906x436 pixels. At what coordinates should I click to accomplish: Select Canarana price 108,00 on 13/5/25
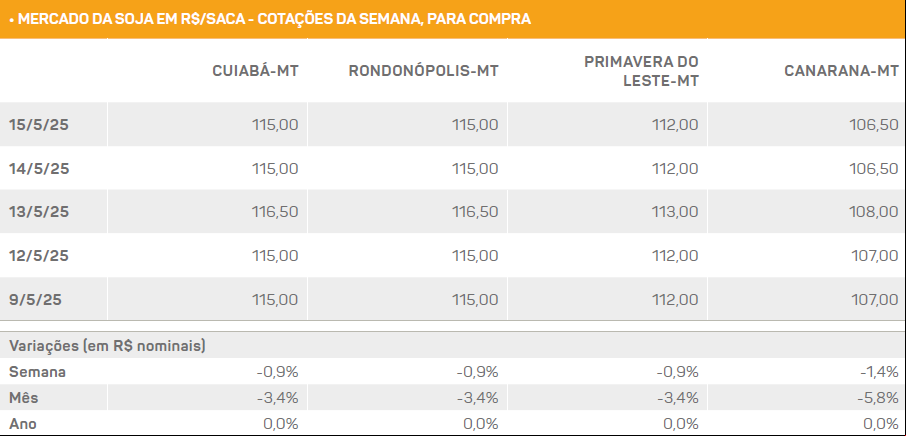(874, 212)
